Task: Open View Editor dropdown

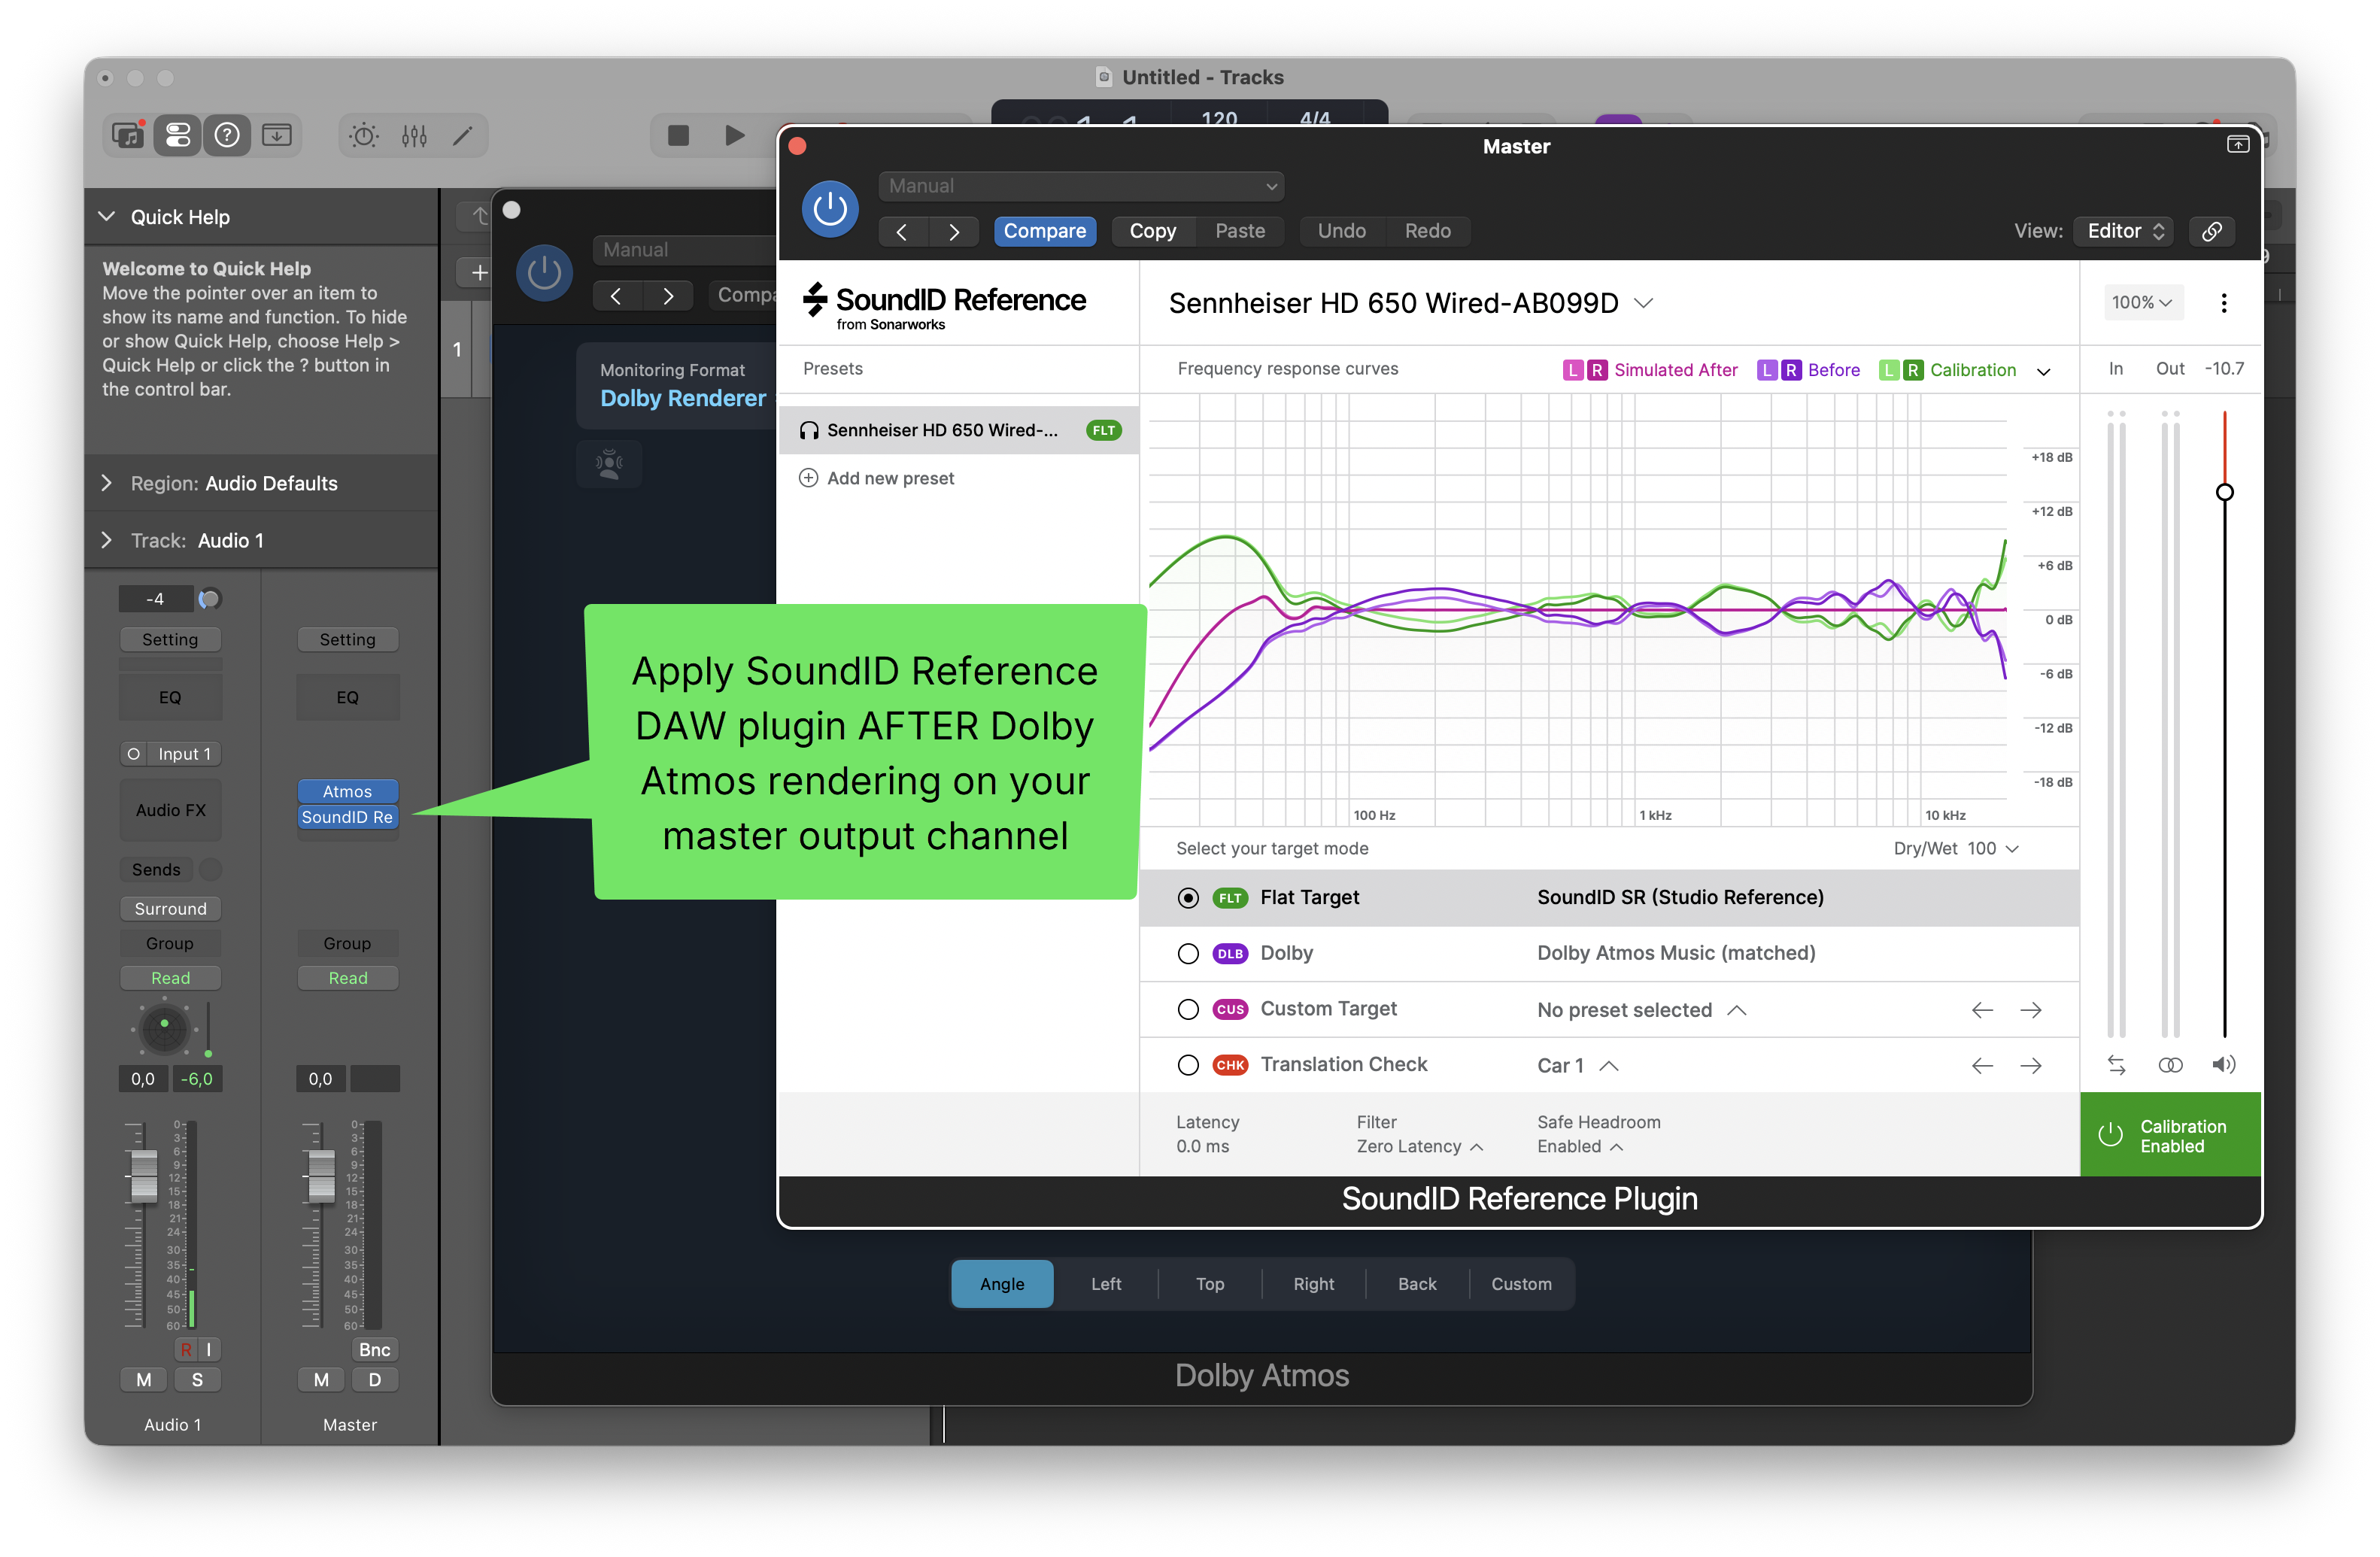Action: click(2126, 231)
